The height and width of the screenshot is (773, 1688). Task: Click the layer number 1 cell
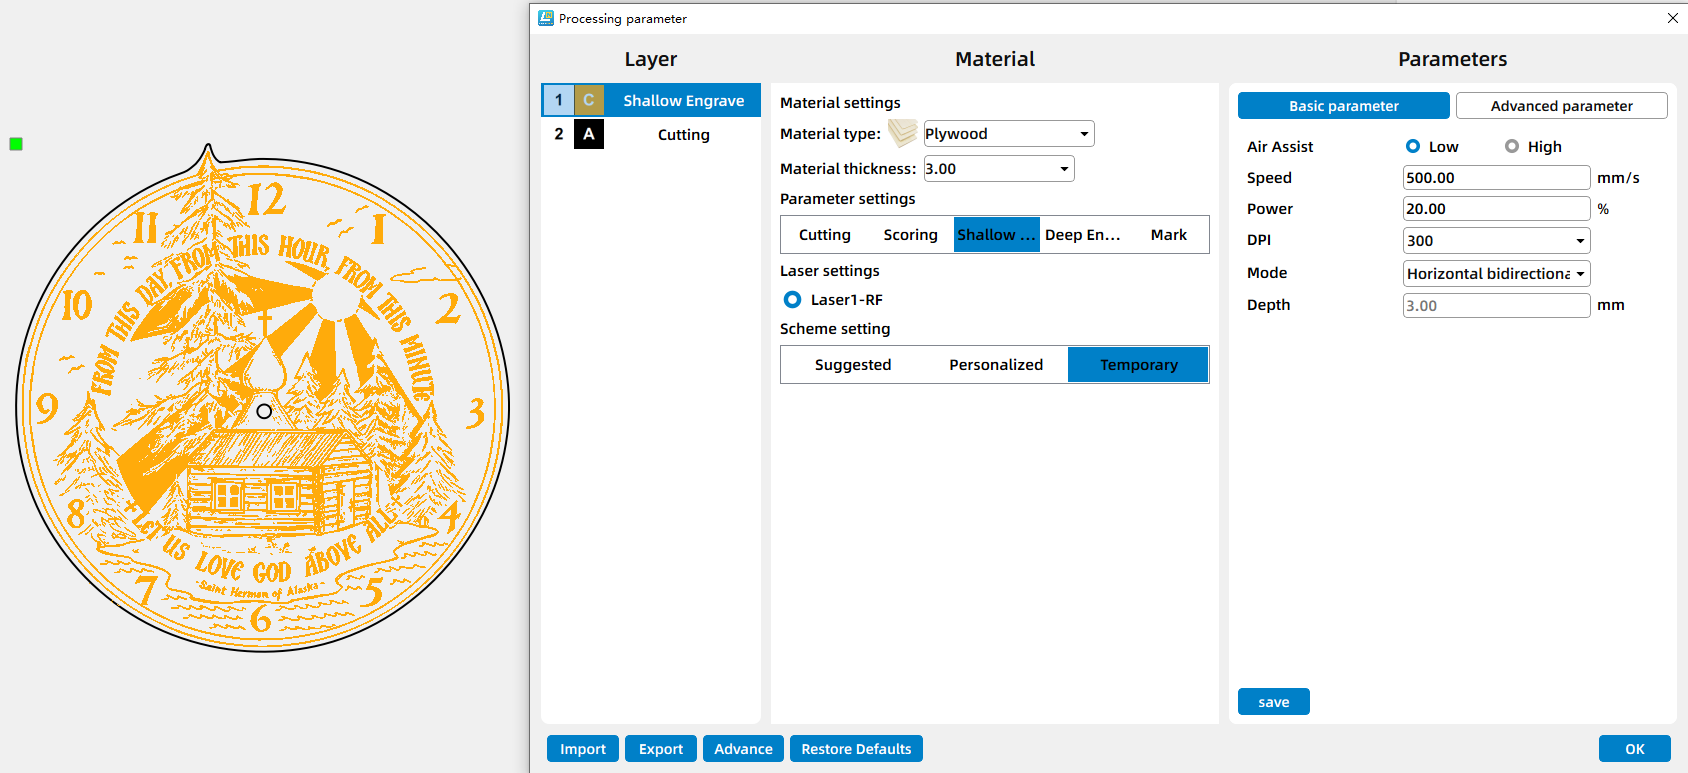click(x=558, y=100)
